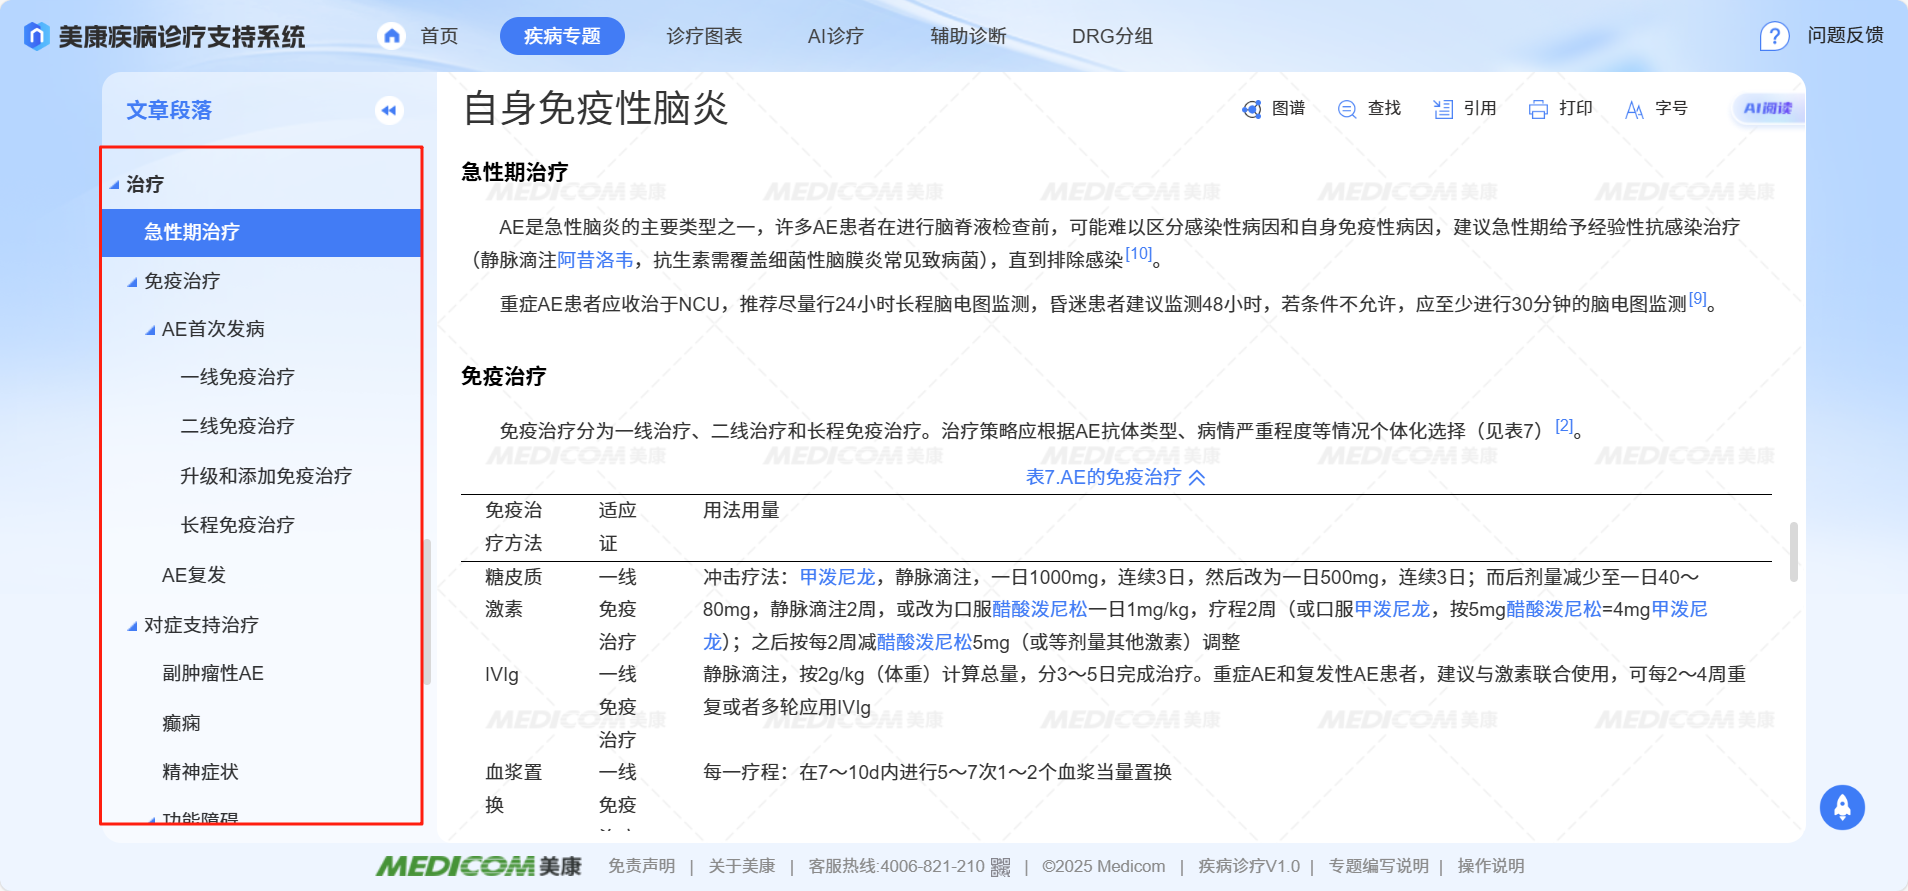This screenshot has height=891, width=1908.
Task: Click the home icon beside 首页
Action: point(392,37)
